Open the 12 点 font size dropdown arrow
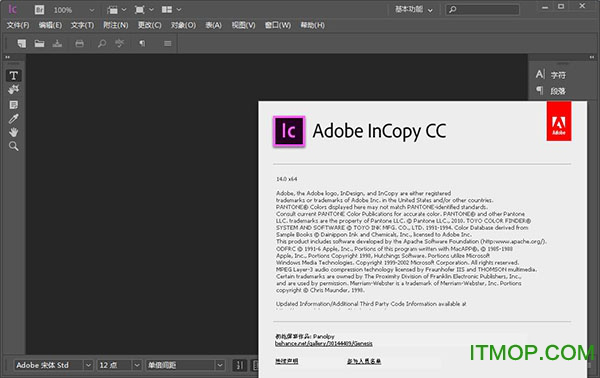600x378 pixels. point(137,365)
